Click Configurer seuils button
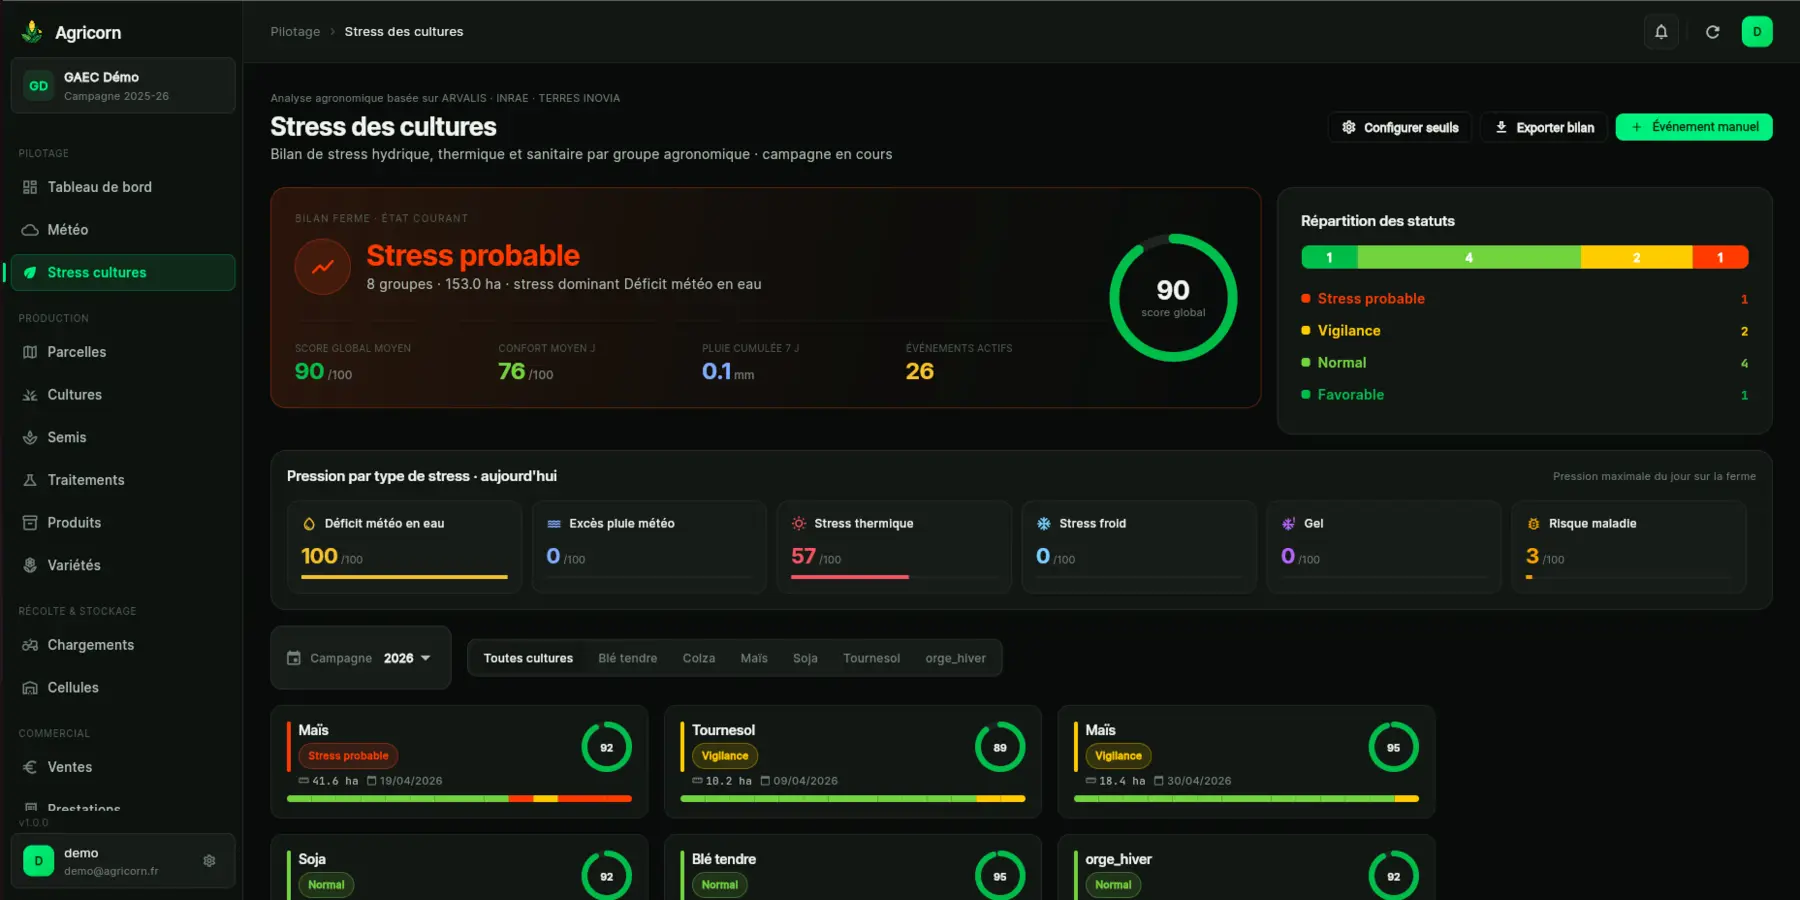The width and height of the screenshot is (1800, 900). coord(1400,127)
